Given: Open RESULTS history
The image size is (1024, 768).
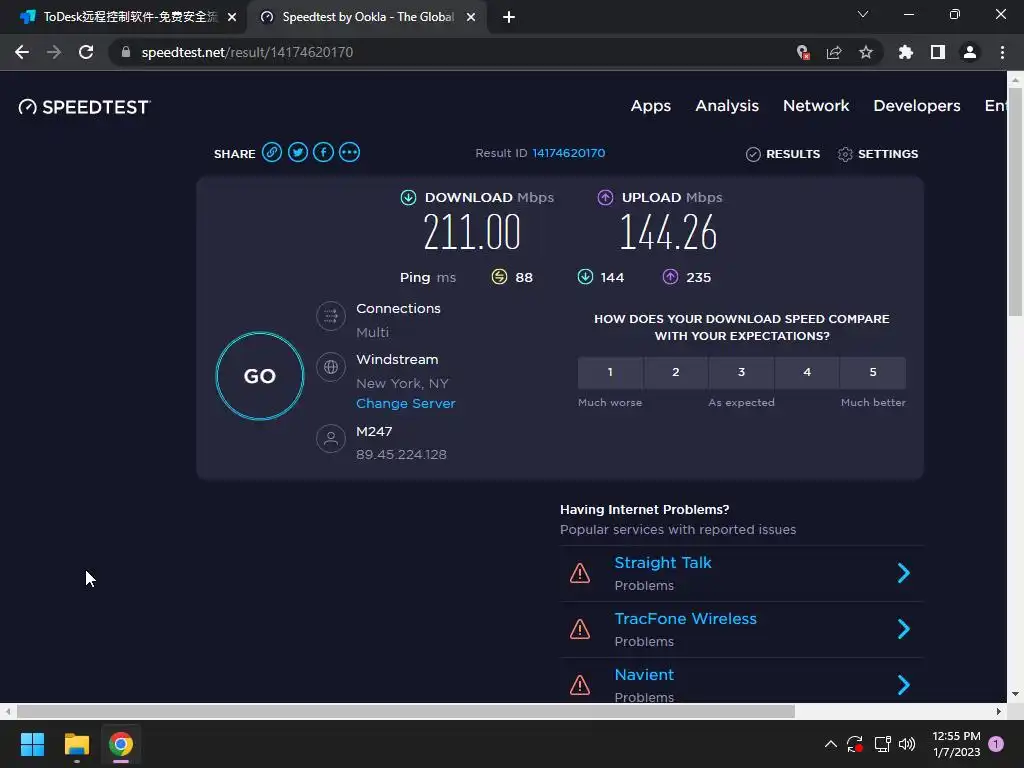Looking at the screenshot, I should tap(782, 154).
